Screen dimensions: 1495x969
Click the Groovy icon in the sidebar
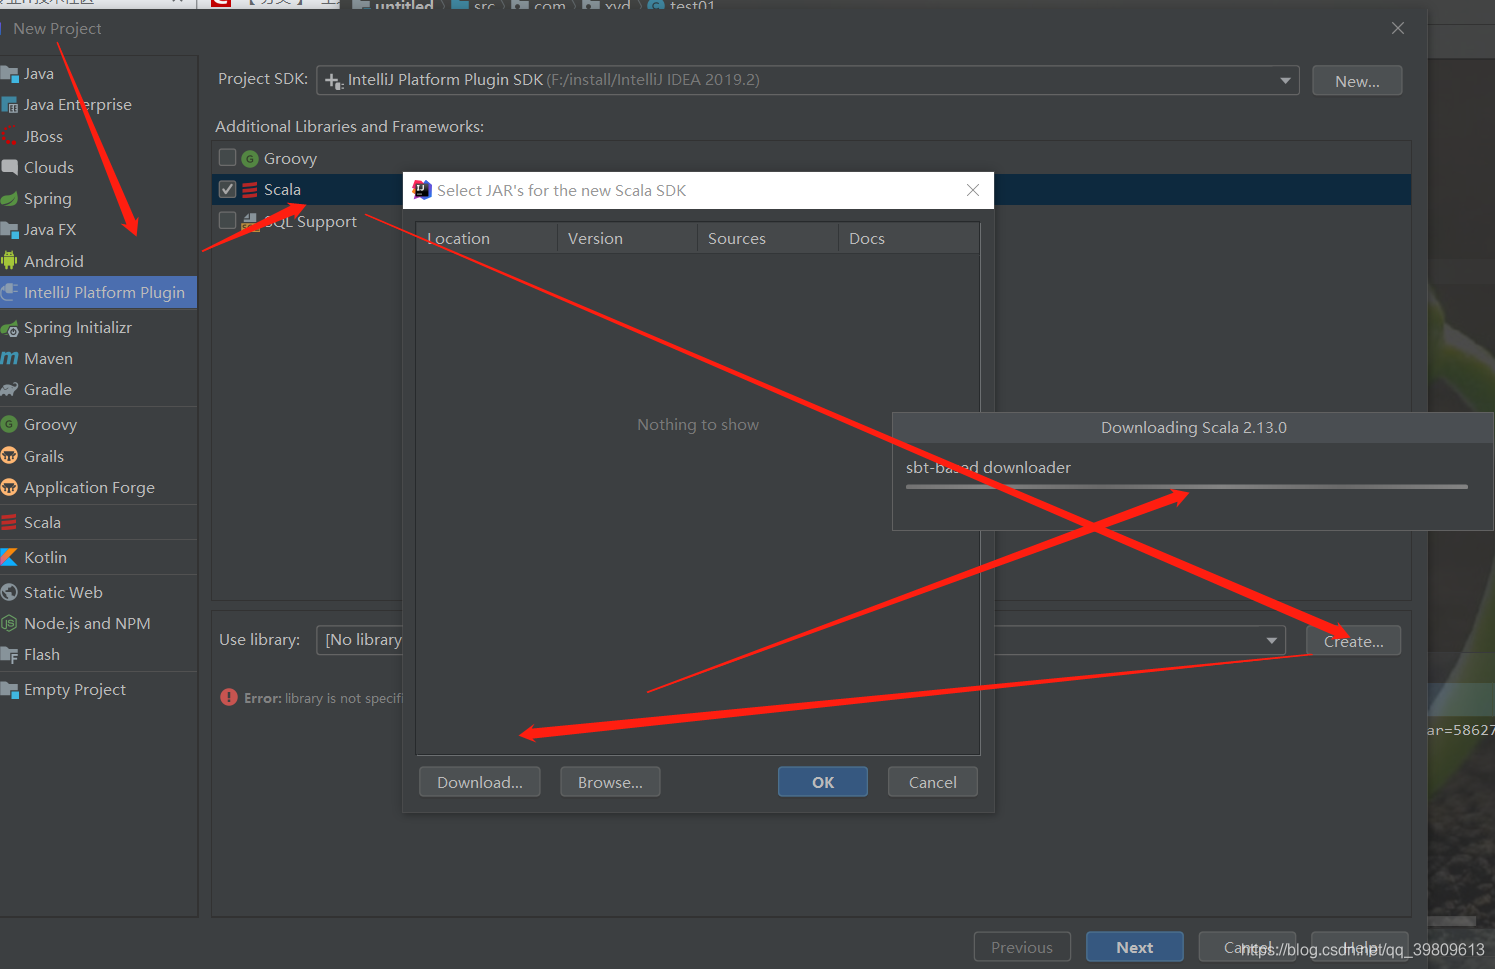[10, 424]
